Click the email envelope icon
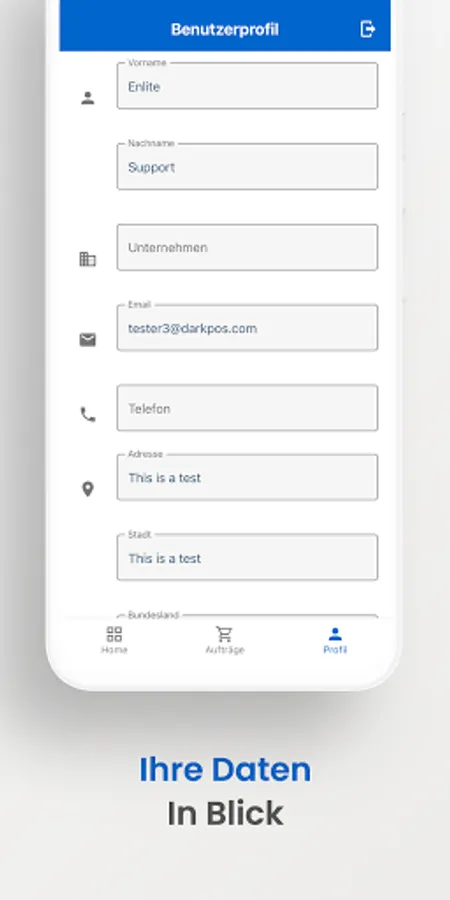Viewport: 450px width, 900px height. click(x=87, y=340)
